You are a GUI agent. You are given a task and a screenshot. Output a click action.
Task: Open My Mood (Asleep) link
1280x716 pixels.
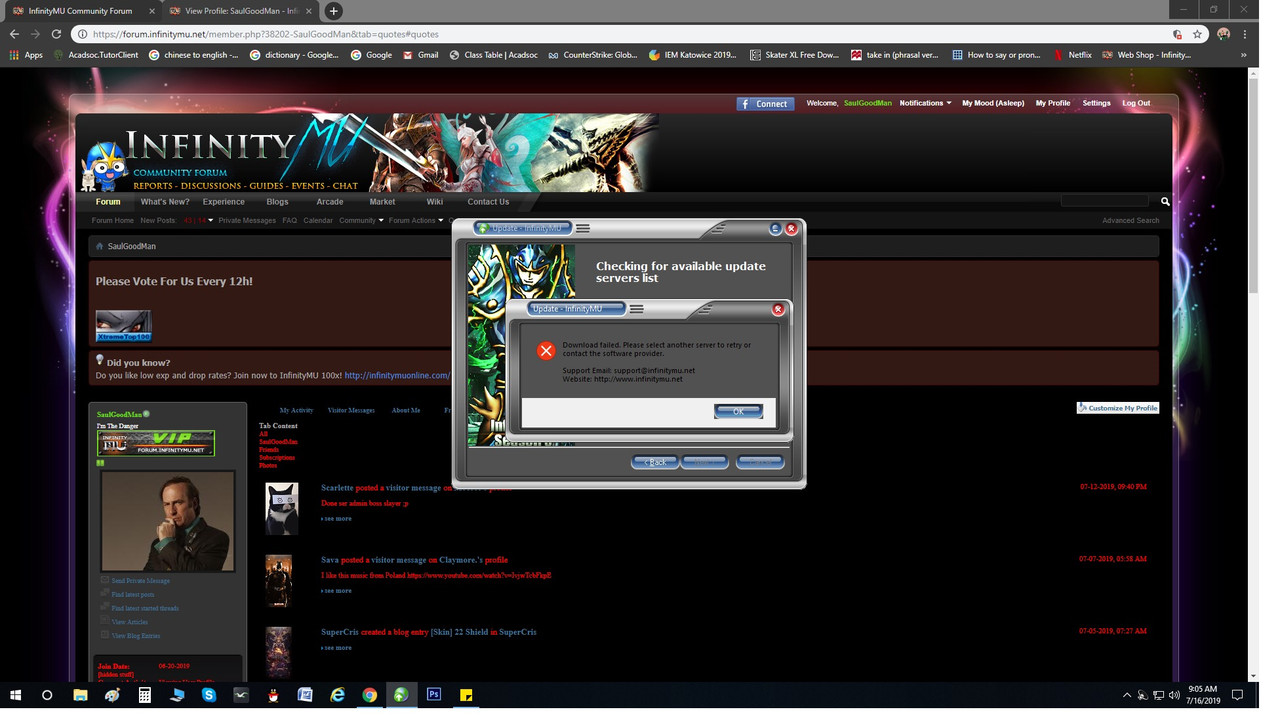[x=993, y=103]
